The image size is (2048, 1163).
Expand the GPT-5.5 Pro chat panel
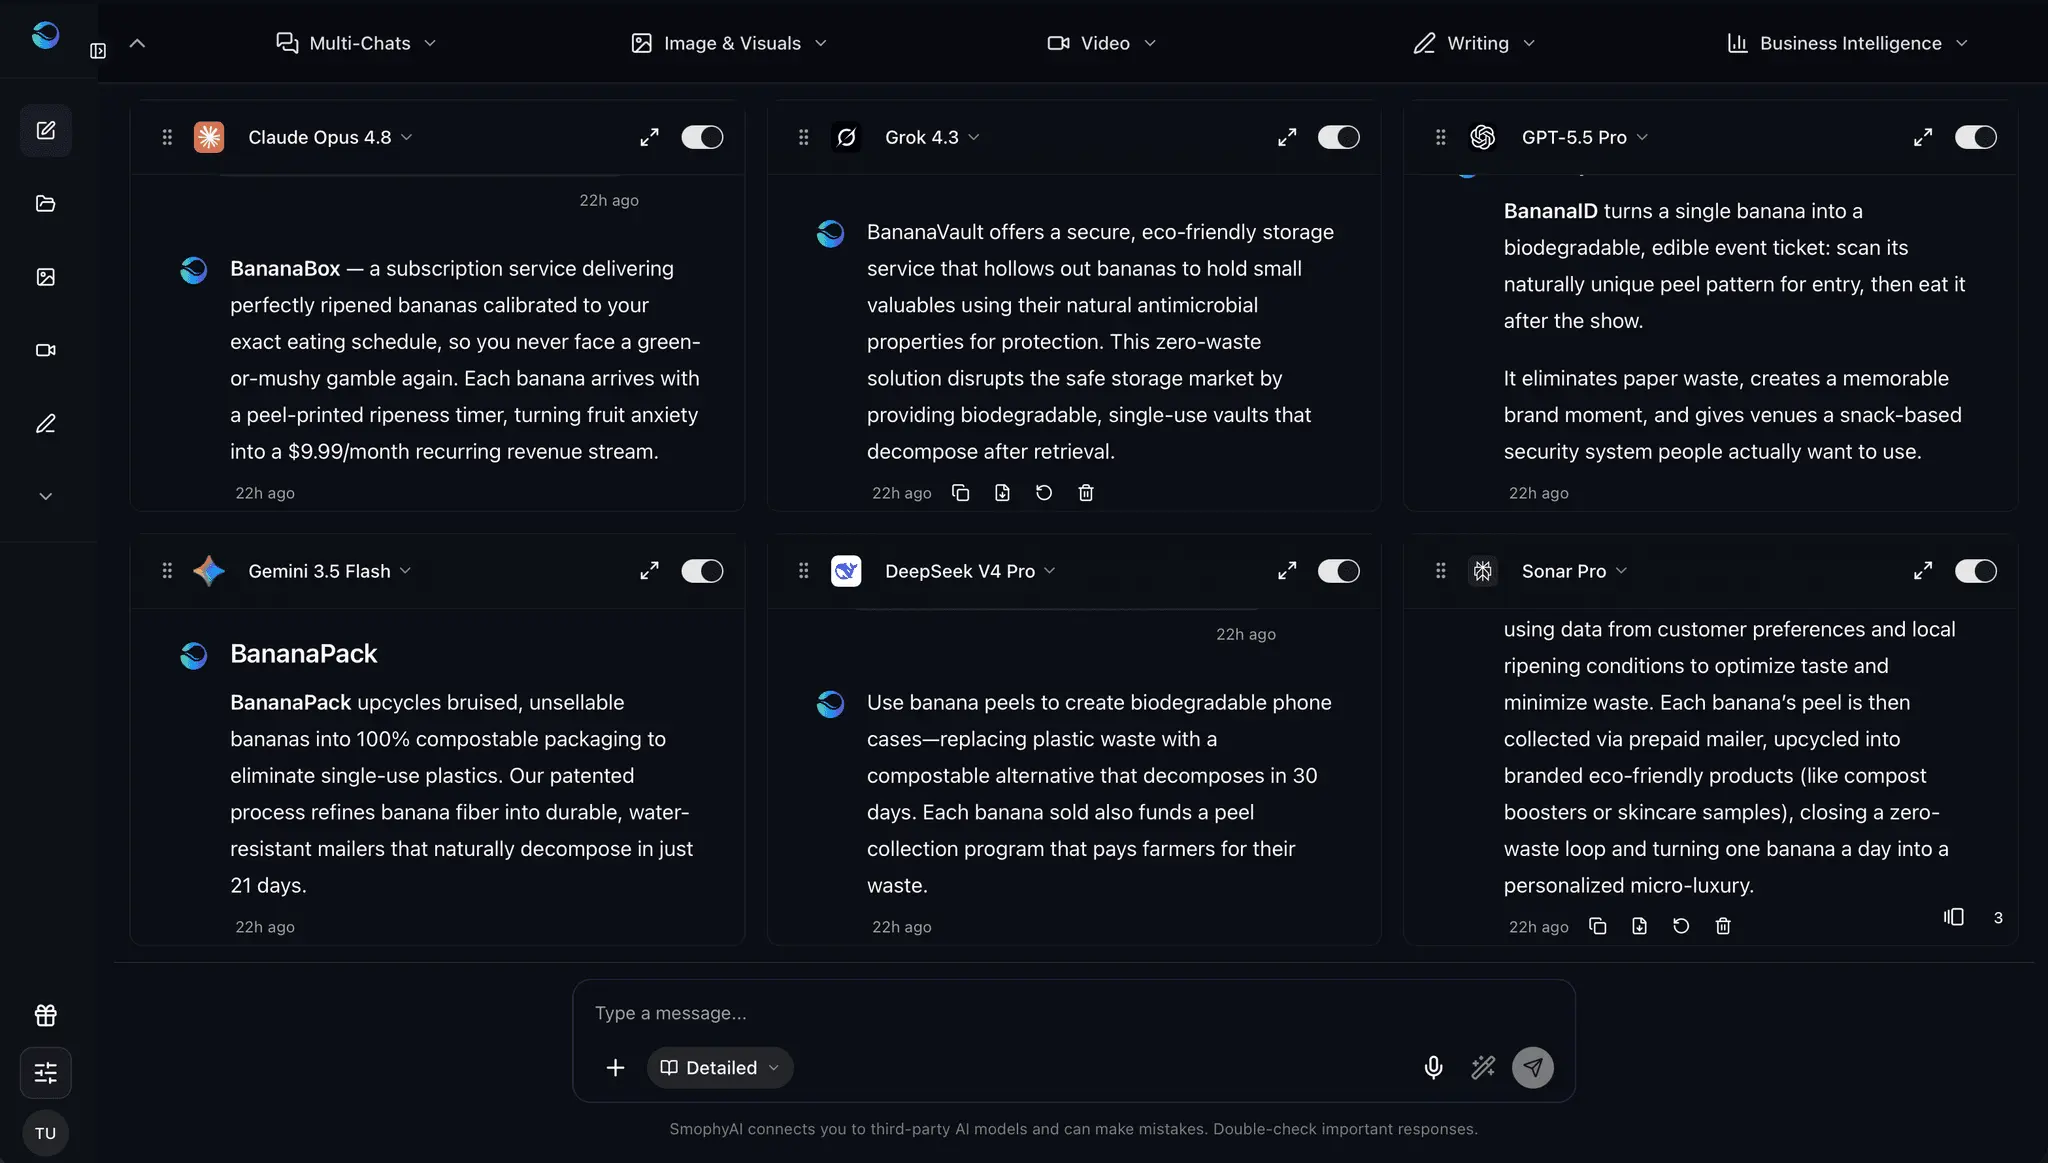coord(1923,137)
